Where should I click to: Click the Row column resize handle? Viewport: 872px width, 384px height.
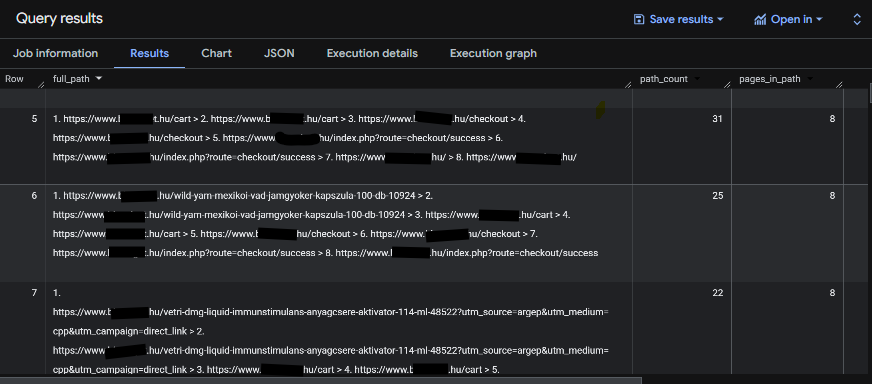(41, 85)
